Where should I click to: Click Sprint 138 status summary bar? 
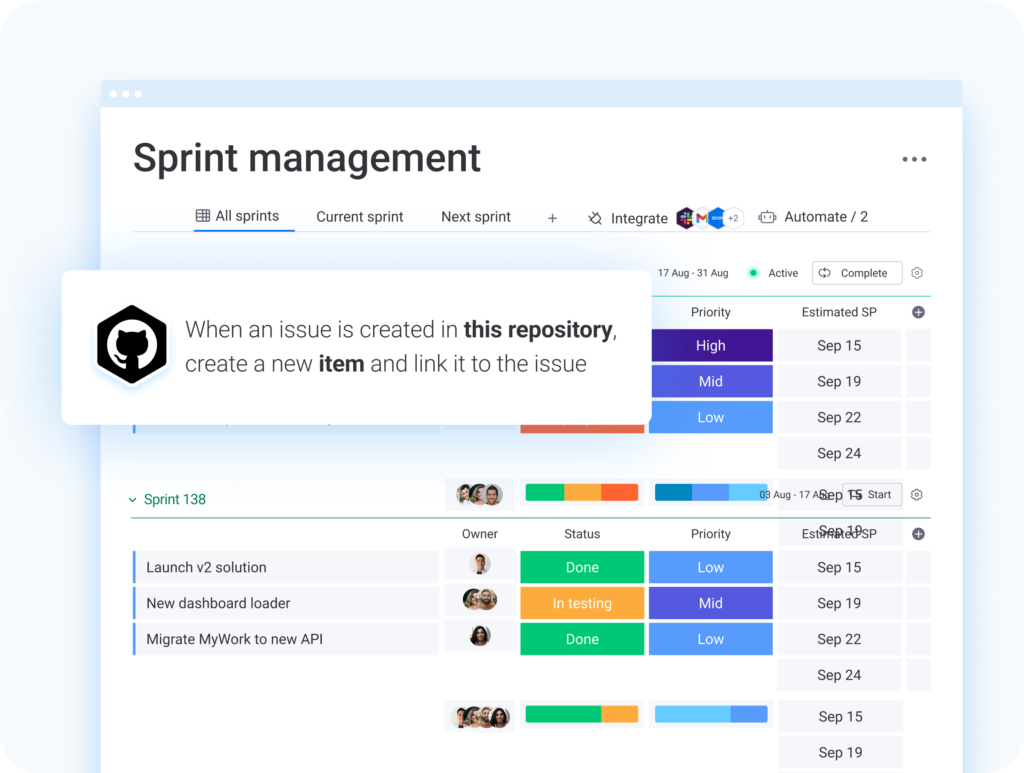582,492
